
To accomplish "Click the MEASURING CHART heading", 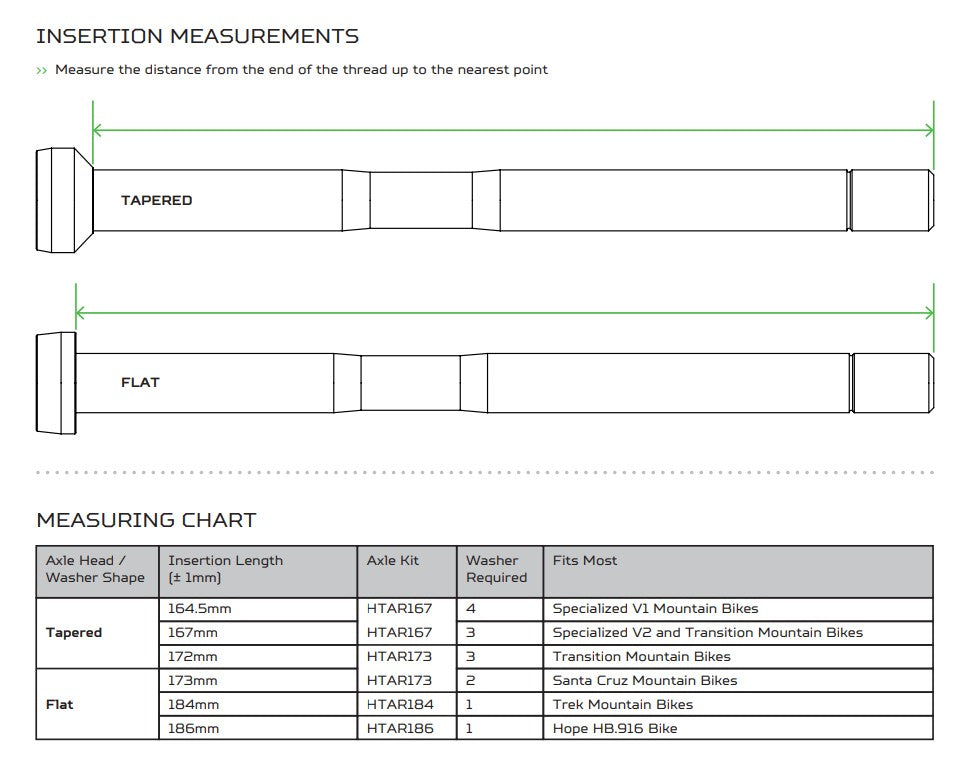I will pos(146,521).
